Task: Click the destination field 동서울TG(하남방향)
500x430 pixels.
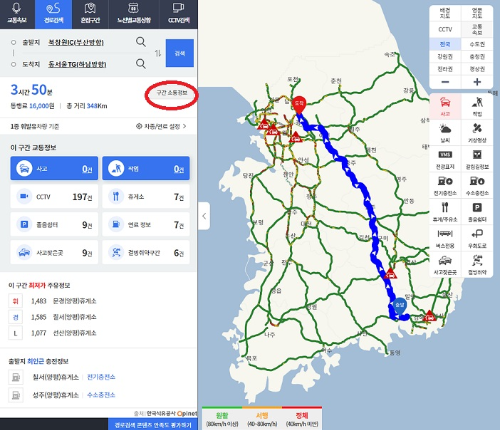Action: (x=77, y=64)
